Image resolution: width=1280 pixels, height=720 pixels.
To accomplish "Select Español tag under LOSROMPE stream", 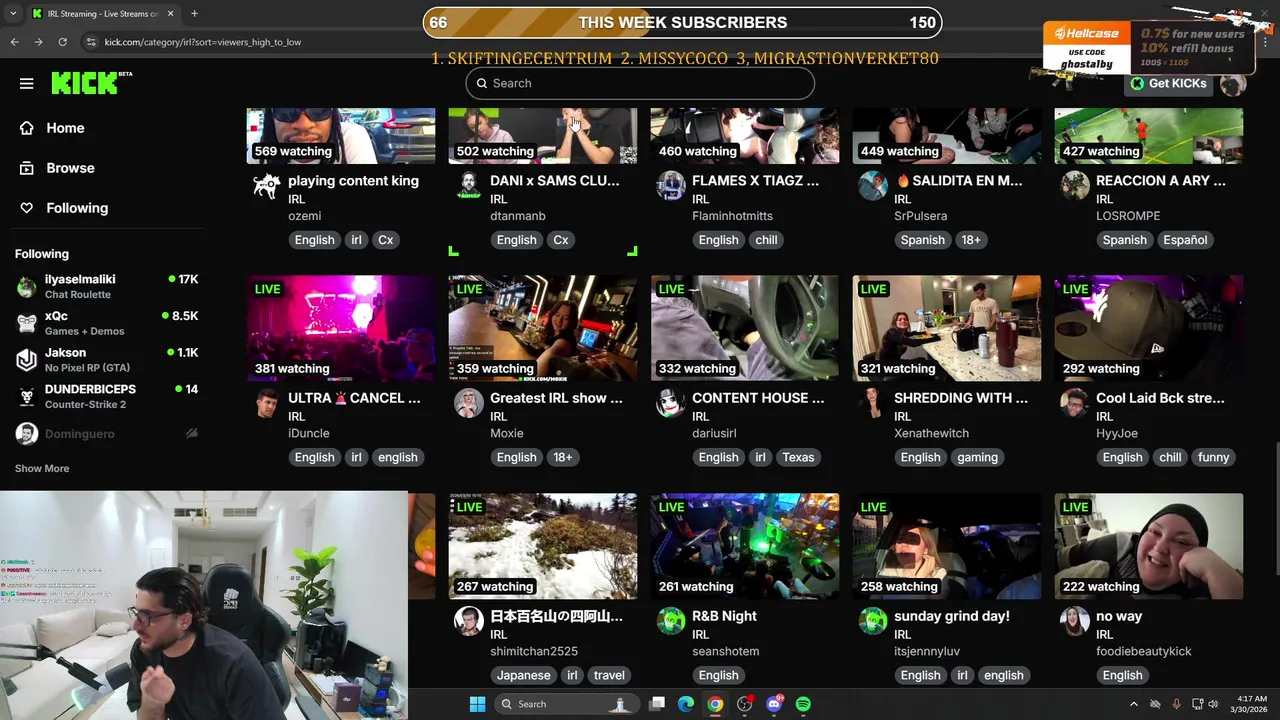I will [1185, 240].
